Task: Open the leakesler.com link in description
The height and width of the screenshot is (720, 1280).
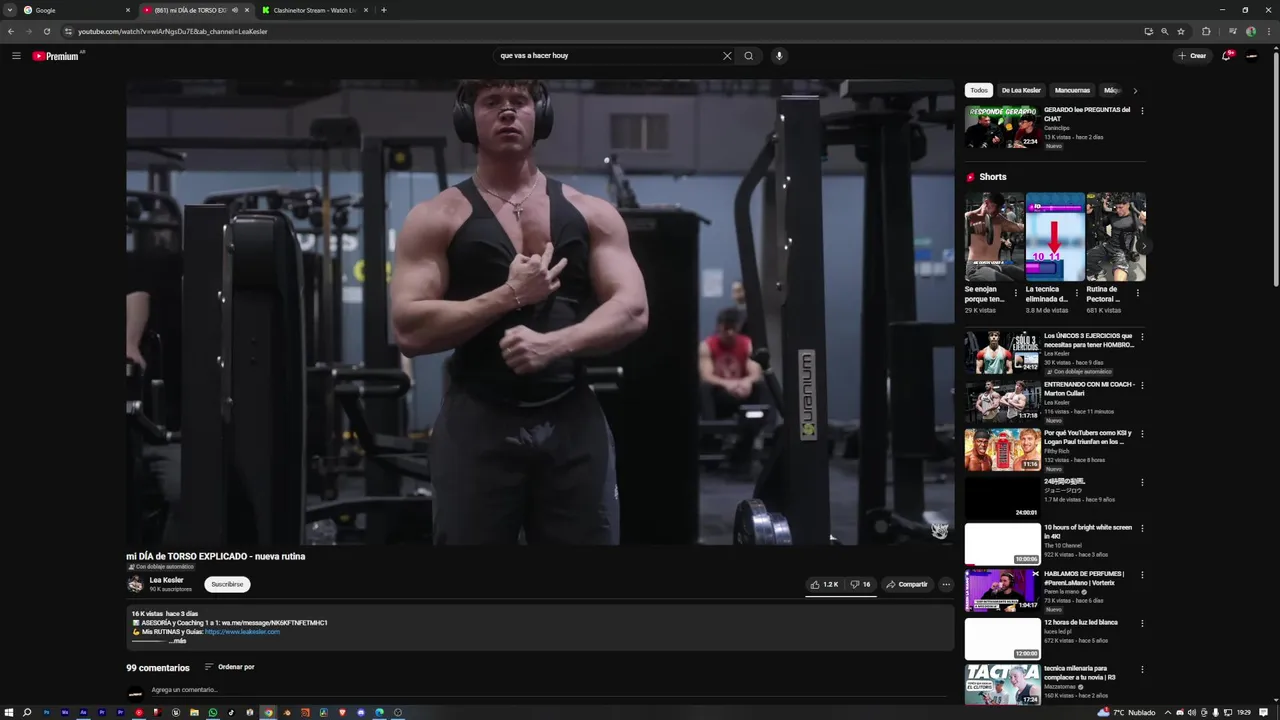Action: tap(242, 632)
